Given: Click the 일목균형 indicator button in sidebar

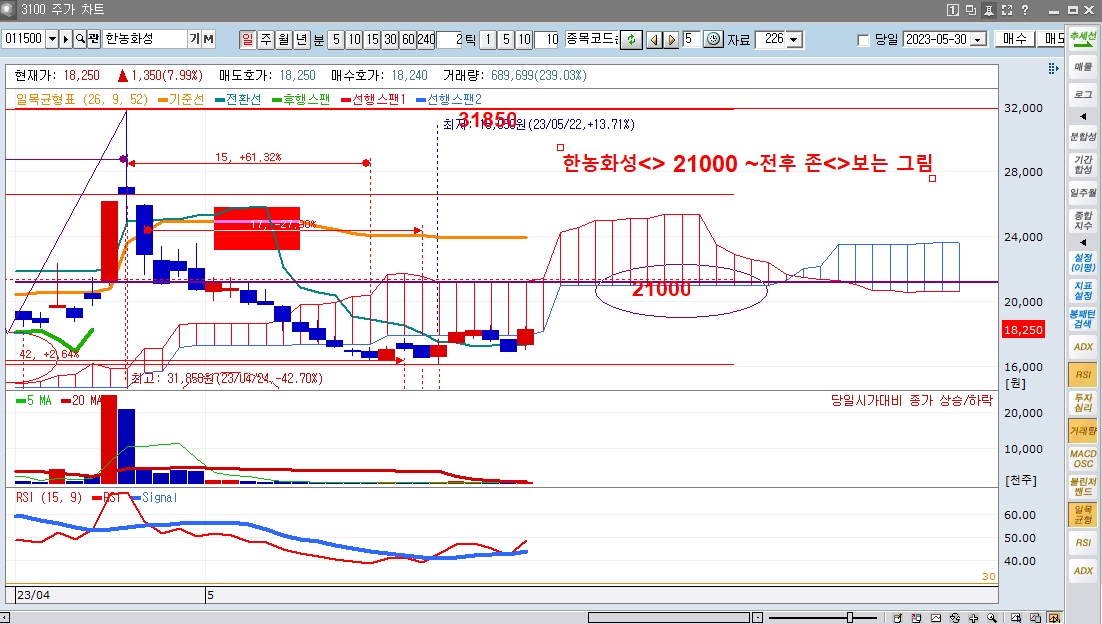Looking at the screenshot, I should click(1083, 514).
